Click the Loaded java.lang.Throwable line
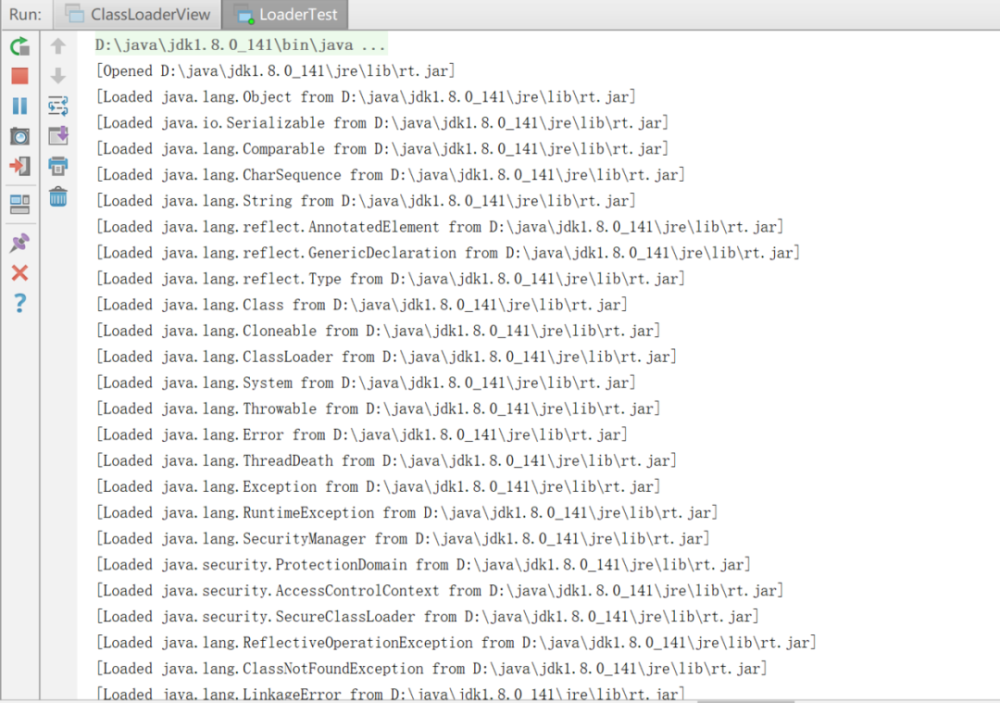This screenshot has height=703, width=1000. click(x=378, y=409)
